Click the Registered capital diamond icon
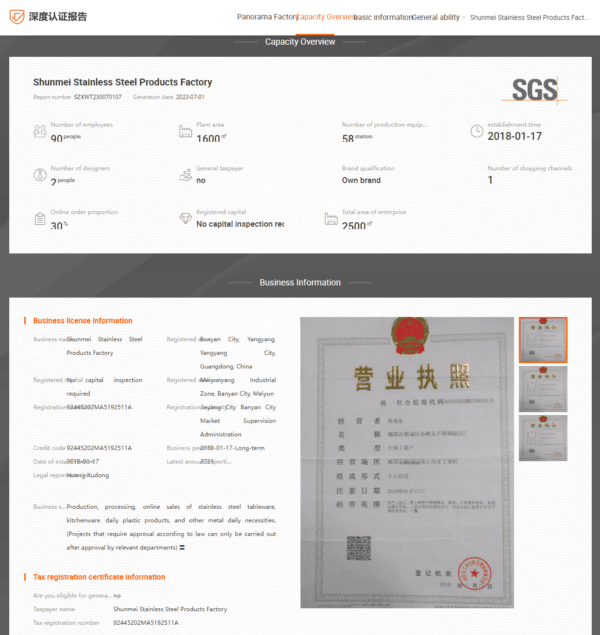The width and height of the screenshot is (600, 635). click(185, 218)
